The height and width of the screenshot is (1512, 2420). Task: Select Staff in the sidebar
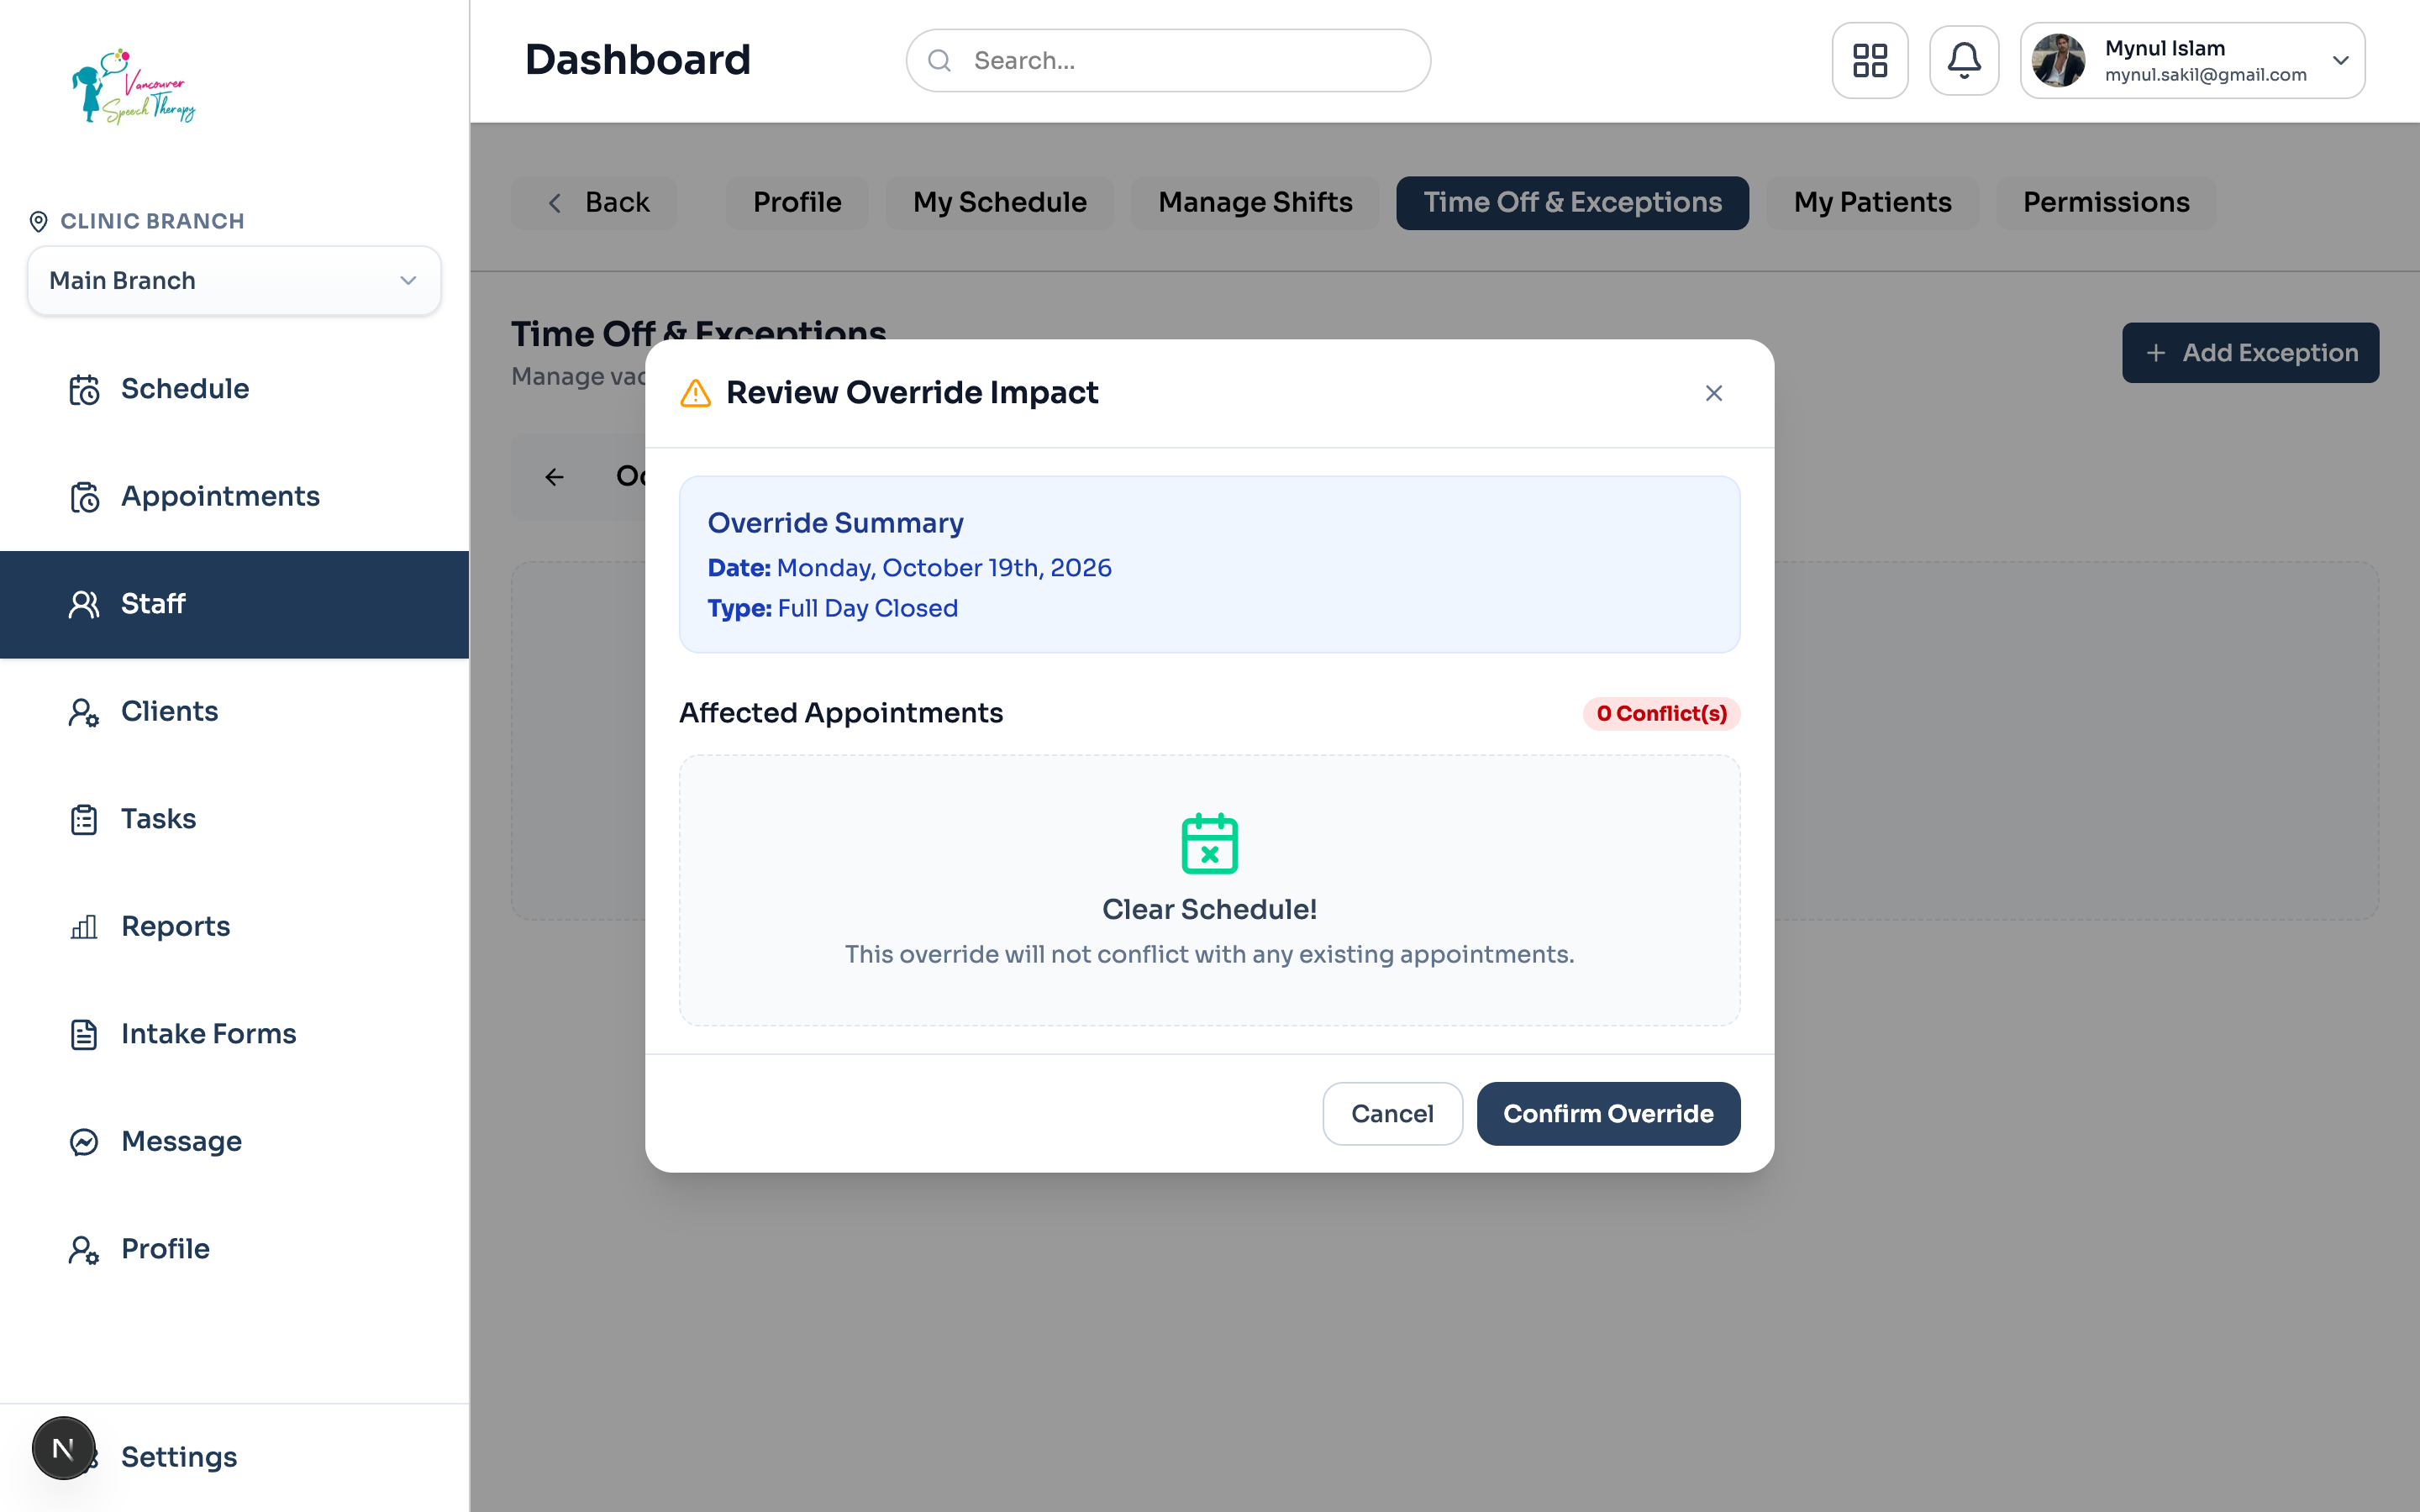pos(234,604)
